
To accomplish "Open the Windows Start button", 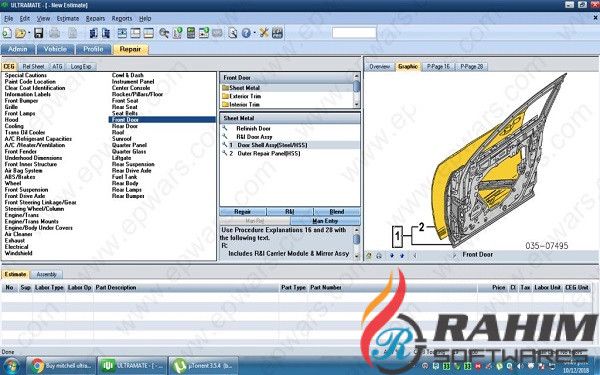I will click(x=10, y=366).
